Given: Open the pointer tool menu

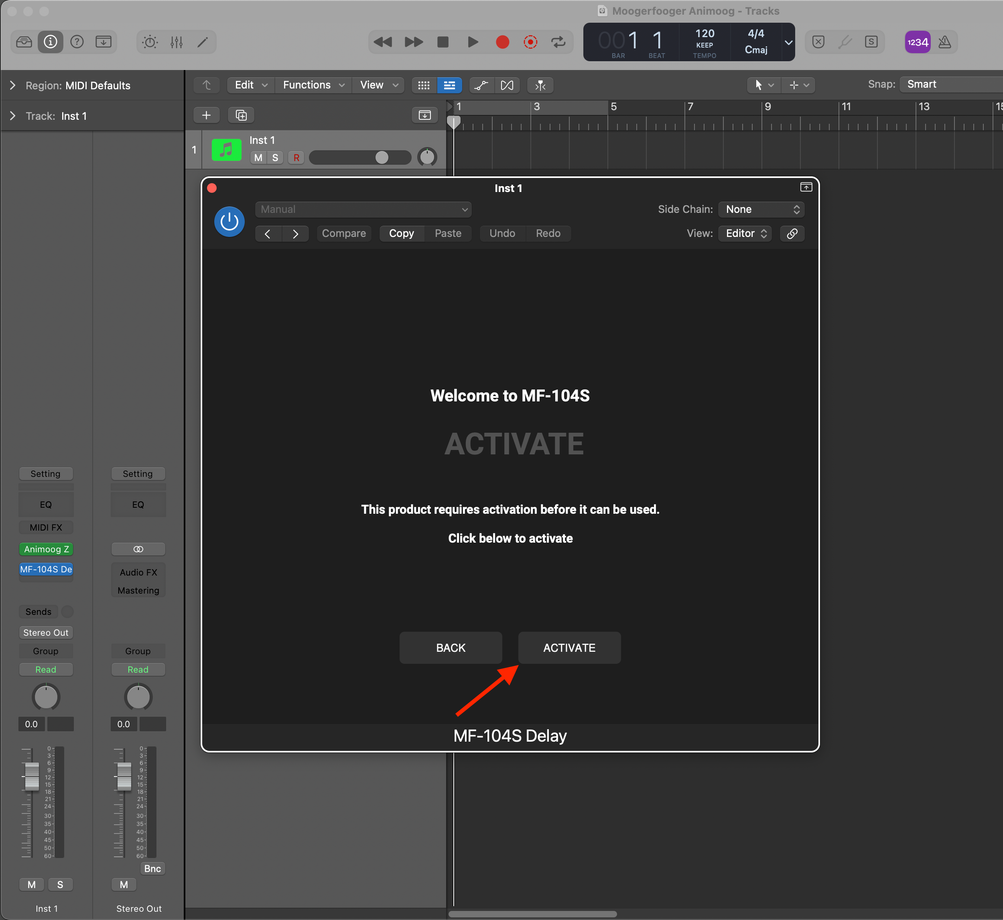Looking at the screenshot, I should pyautogui.click(x=764, y=85).
